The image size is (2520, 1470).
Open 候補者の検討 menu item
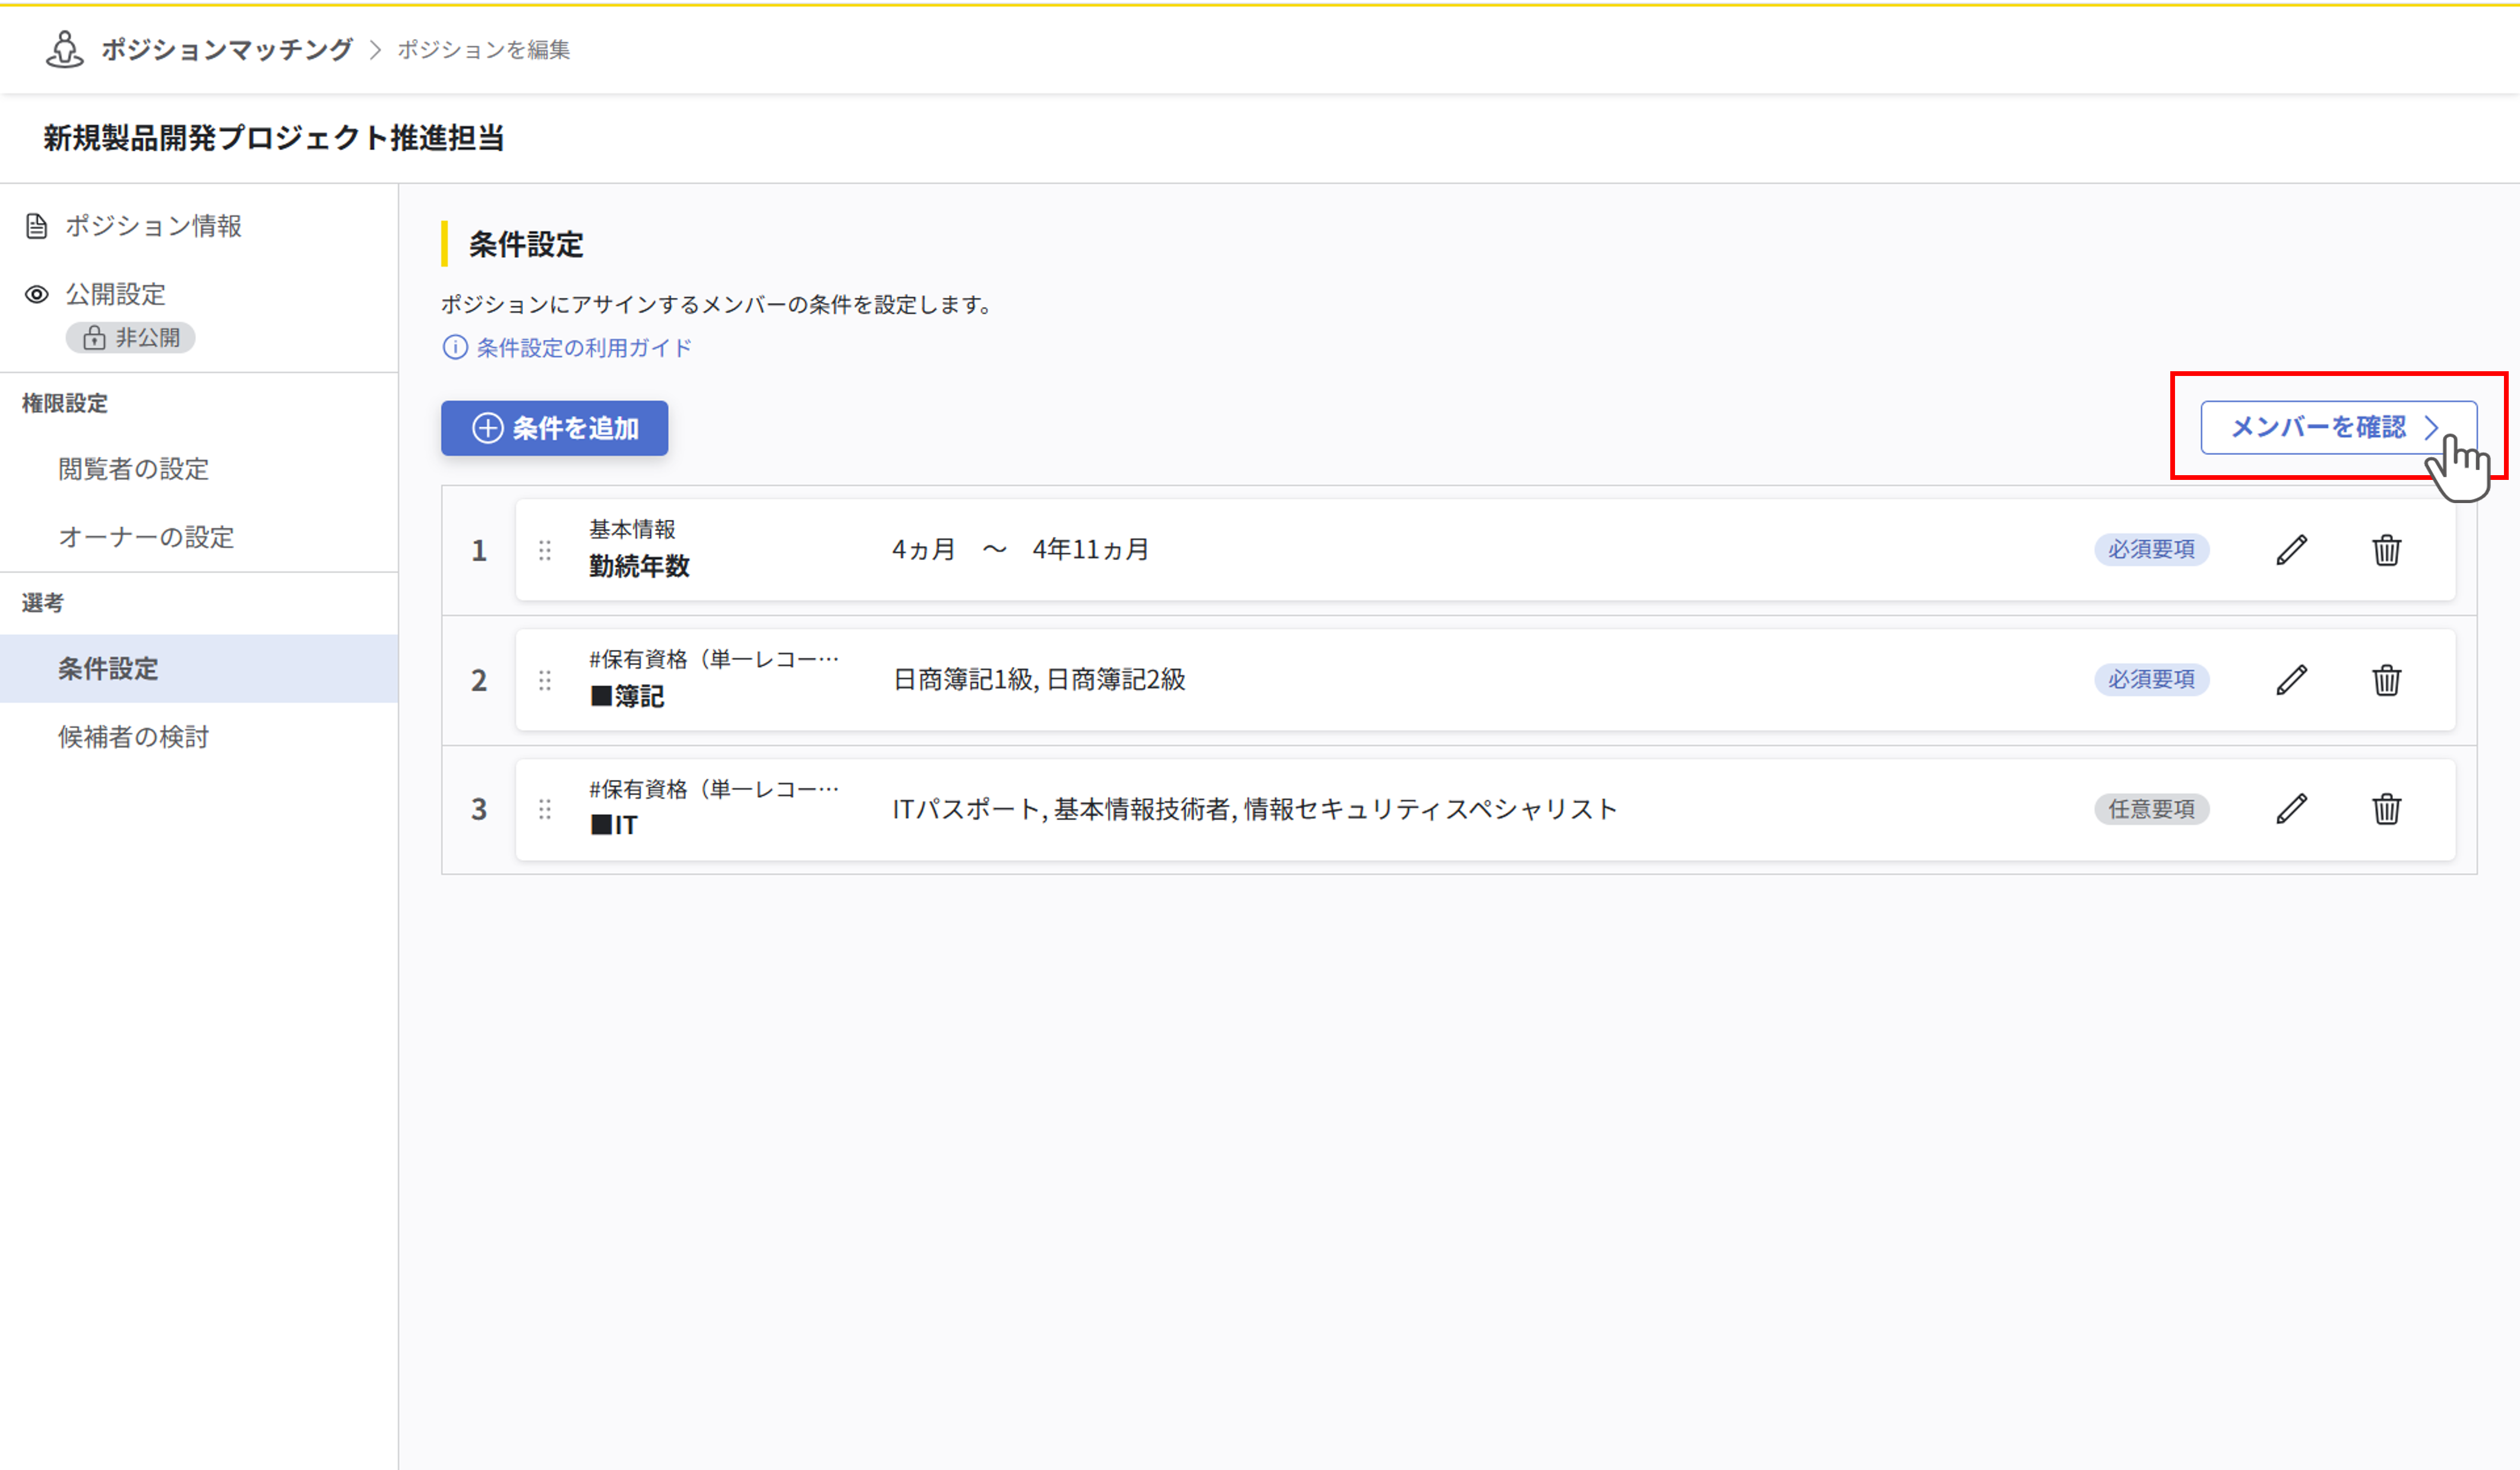pyautogui.click(x=133, y=737)
